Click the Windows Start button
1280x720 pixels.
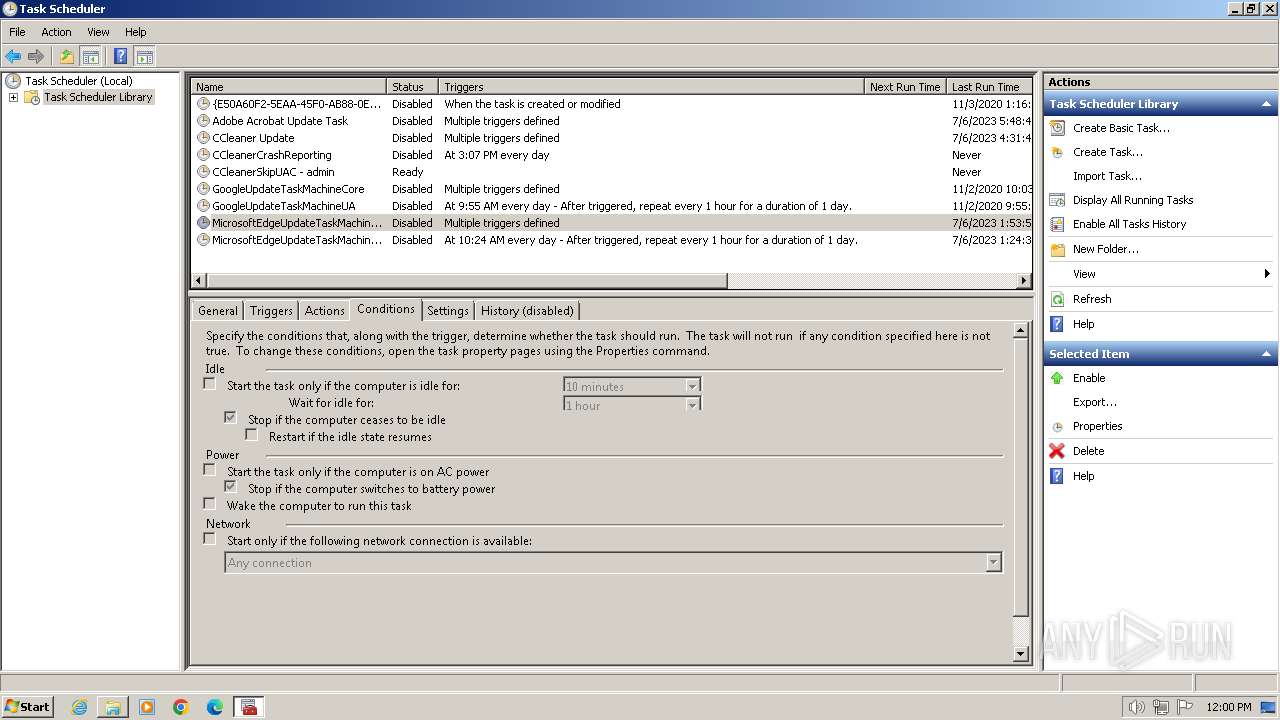(x=27, y=707)
